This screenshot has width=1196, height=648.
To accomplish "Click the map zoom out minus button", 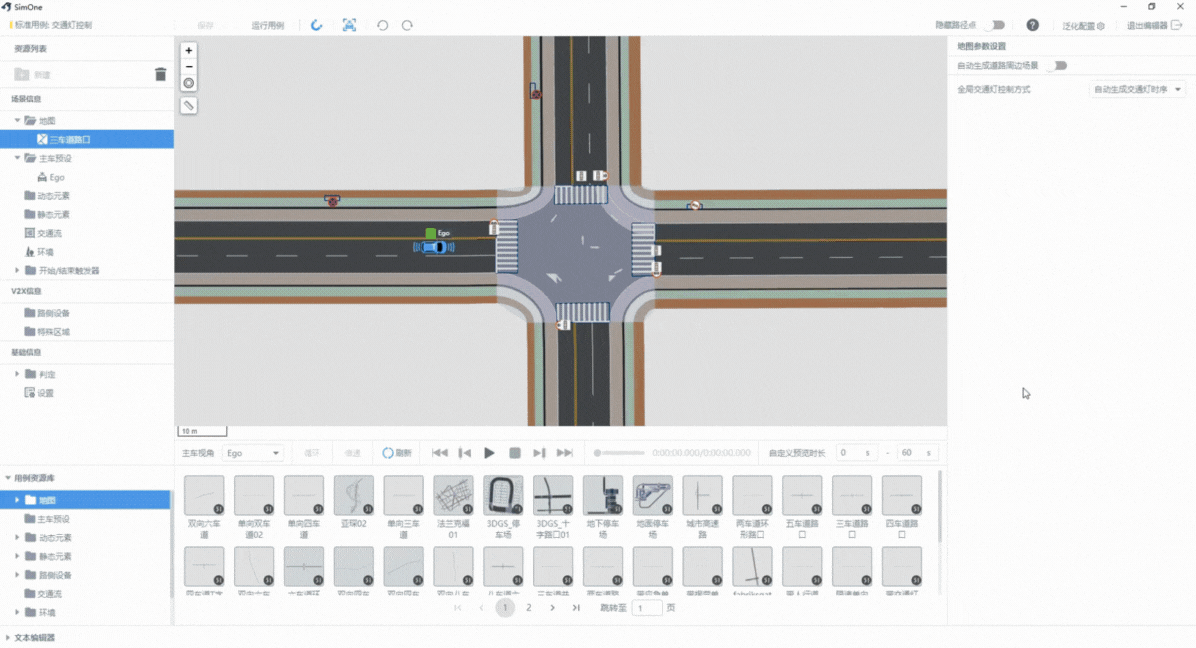I will tap(189, 67).
